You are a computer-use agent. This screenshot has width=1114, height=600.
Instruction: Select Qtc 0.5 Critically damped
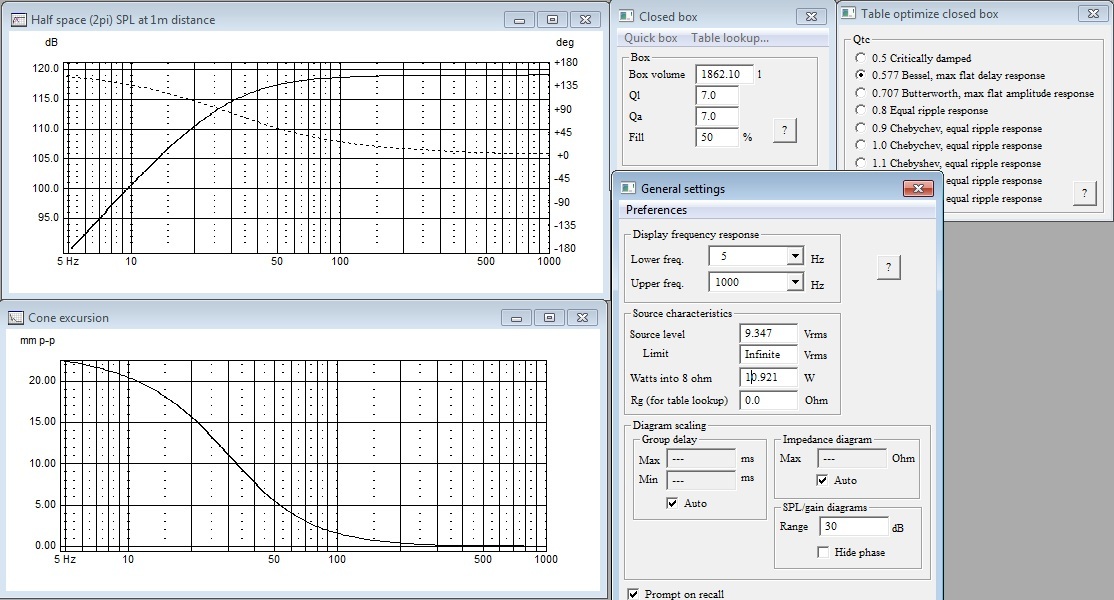(860, 58)
